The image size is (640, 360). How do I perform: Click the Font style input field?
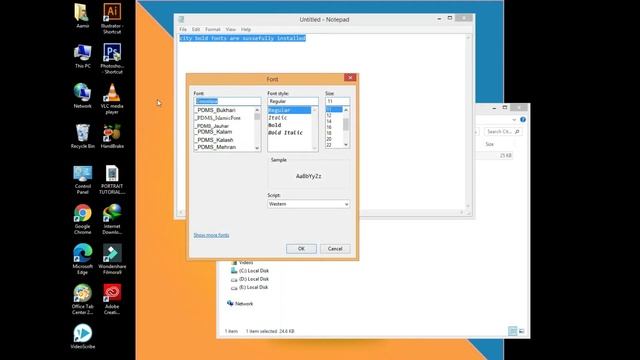tap(293, 101)
